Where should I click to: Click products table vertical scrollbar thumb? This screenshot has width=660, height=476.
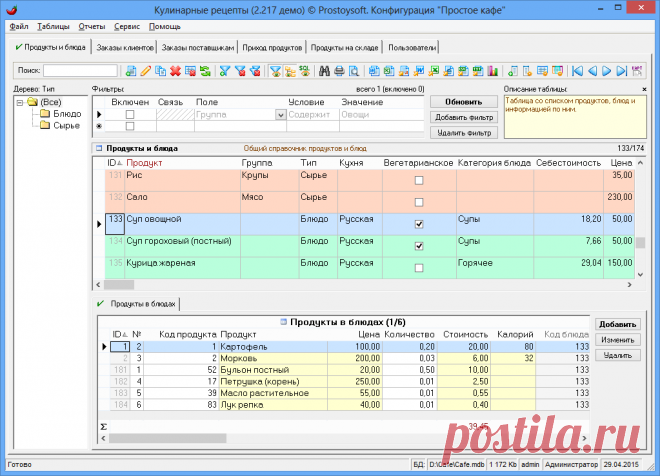[x=641, y=243]
